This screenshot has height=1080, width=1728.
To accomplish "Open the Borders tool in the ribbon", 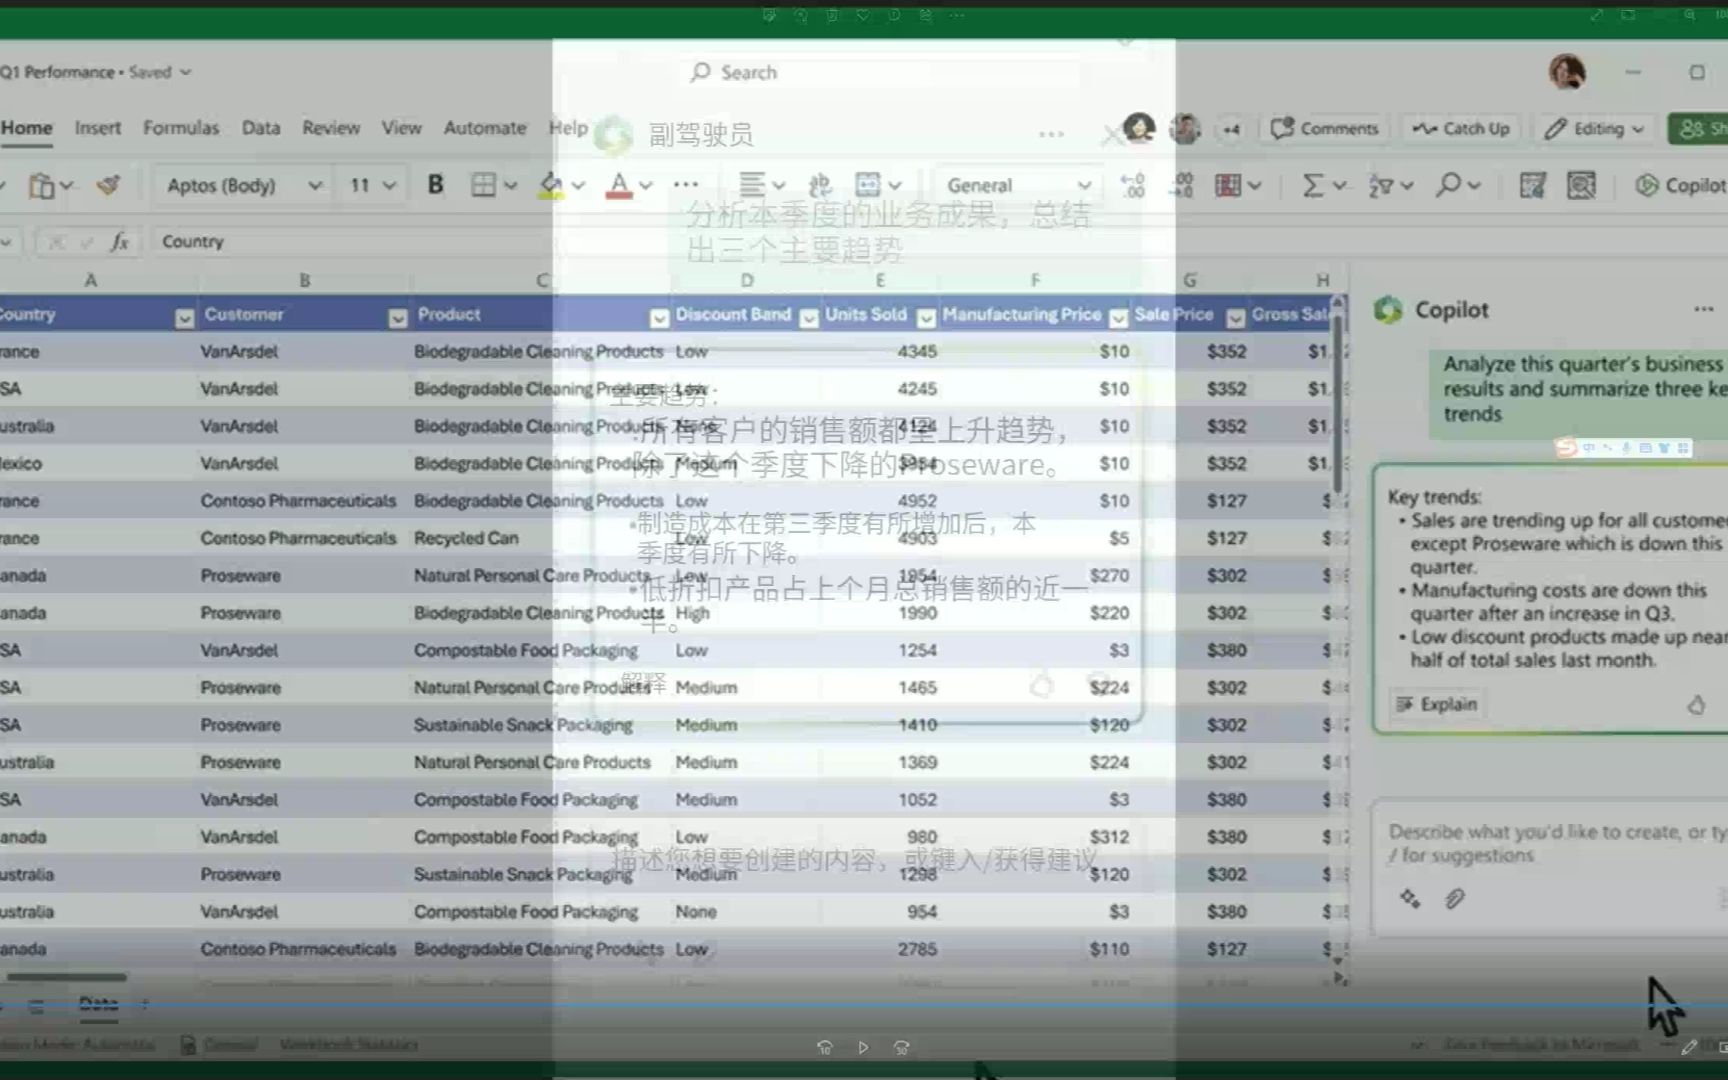I will point(484,185).
